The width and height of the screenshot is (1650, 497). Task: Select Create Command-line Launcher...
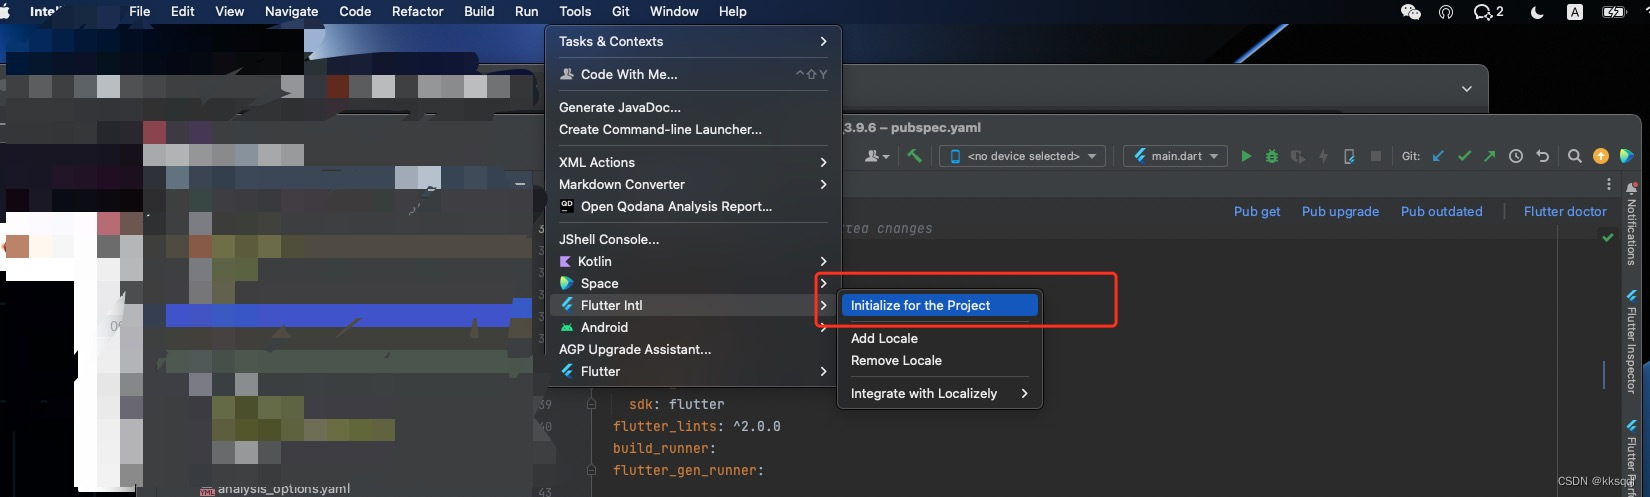[x=694, y=129]
